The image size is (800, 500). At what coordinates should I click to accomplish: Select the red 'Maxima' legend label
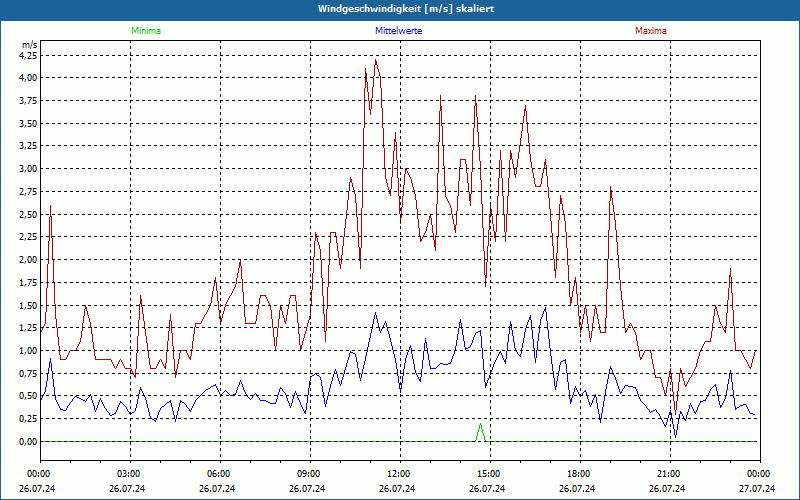point(651,31)
